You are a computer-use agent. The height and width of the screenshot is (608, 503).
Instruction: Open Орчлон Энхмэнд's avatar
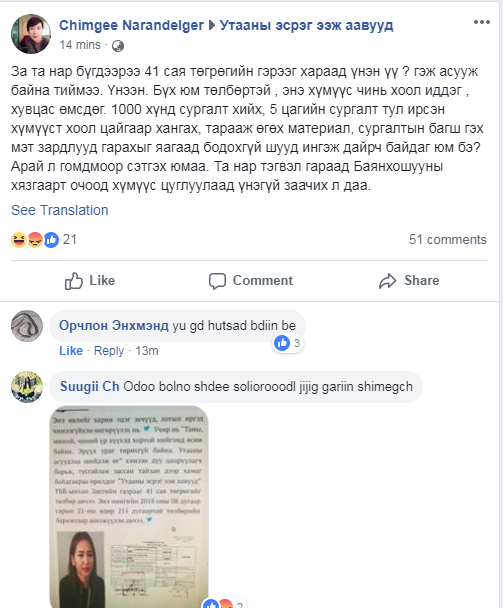(x=27, y=326)
